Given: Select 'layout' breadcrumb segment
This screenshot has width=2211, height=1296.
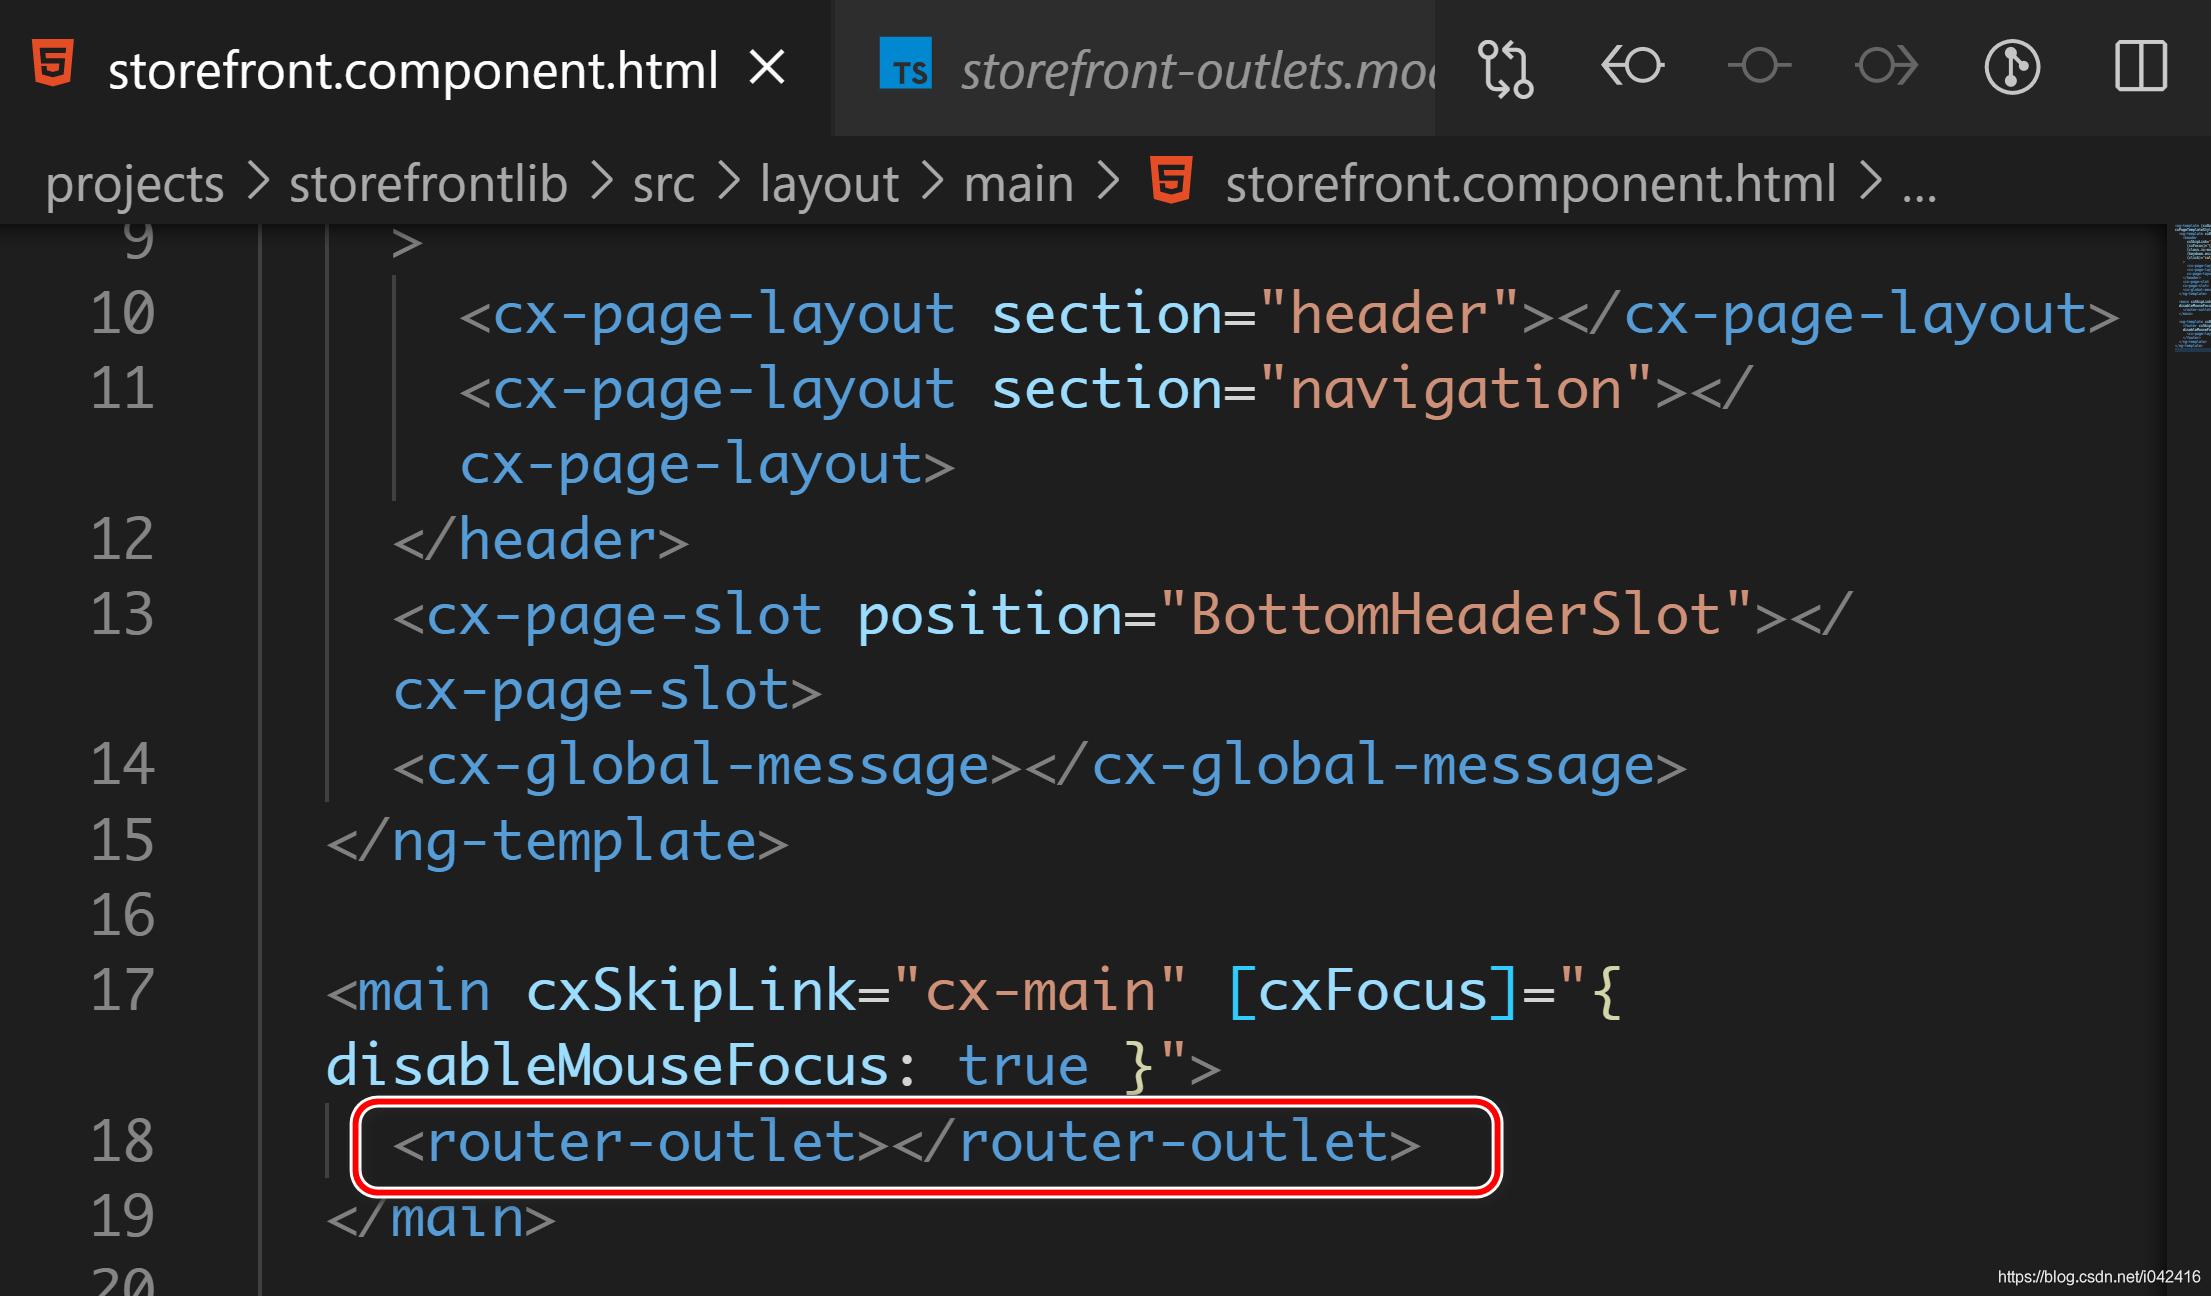Looking at the screenshot, I should 829,184.
